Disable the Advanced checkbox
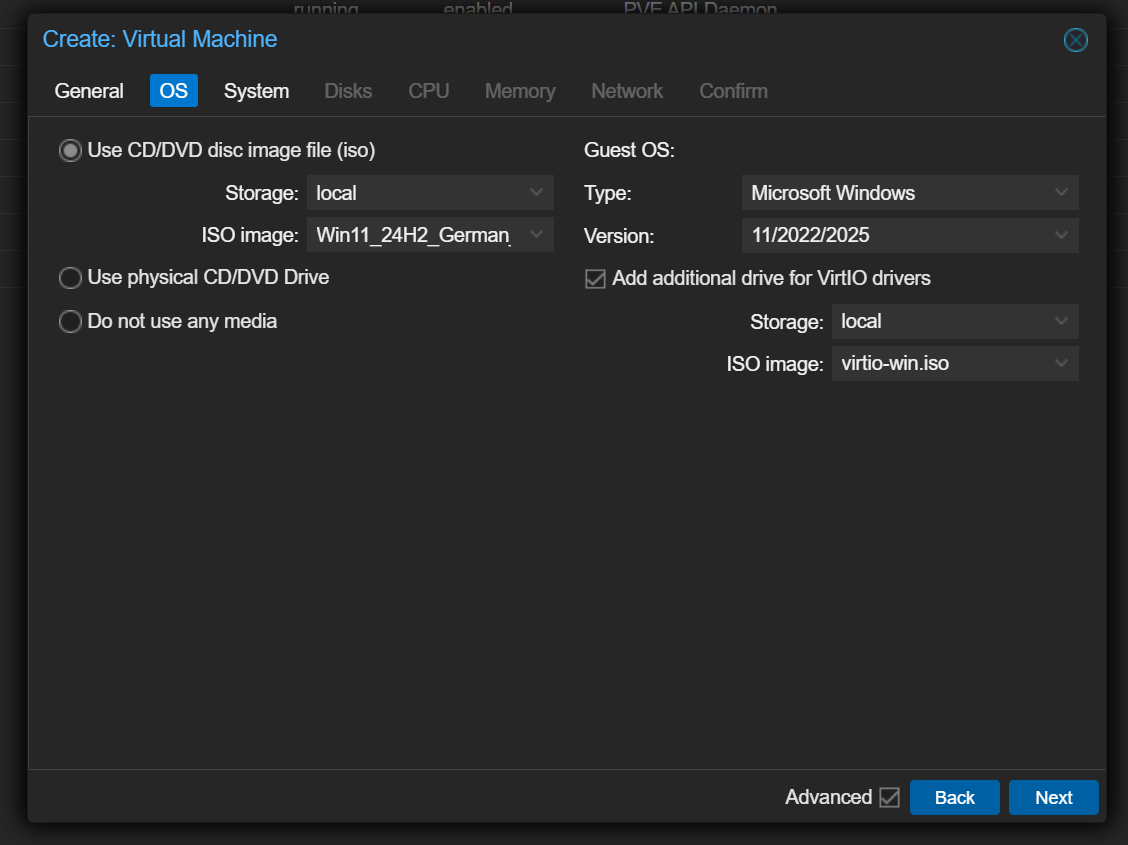 (x=889, y=798)
